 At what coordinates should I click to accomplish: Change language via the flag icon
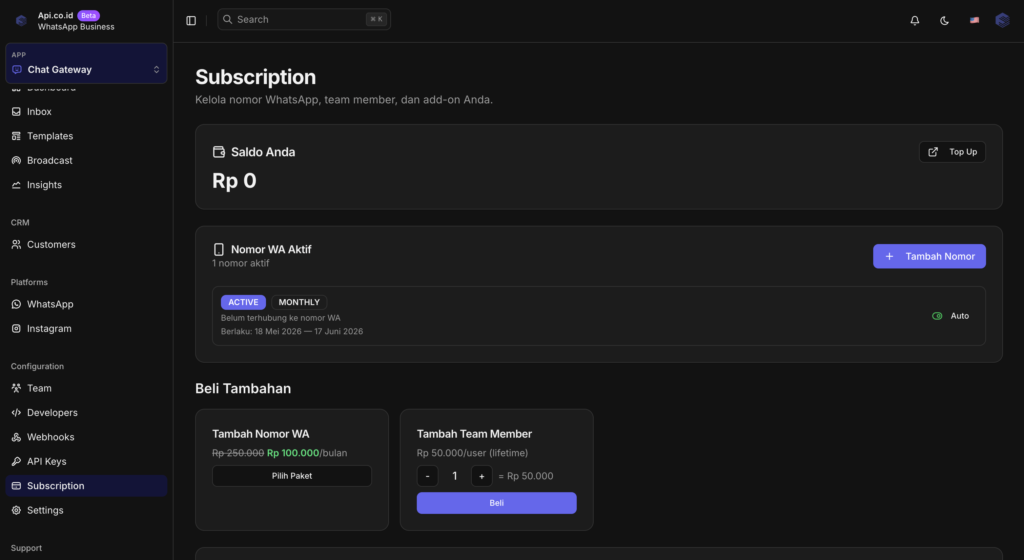974,20
